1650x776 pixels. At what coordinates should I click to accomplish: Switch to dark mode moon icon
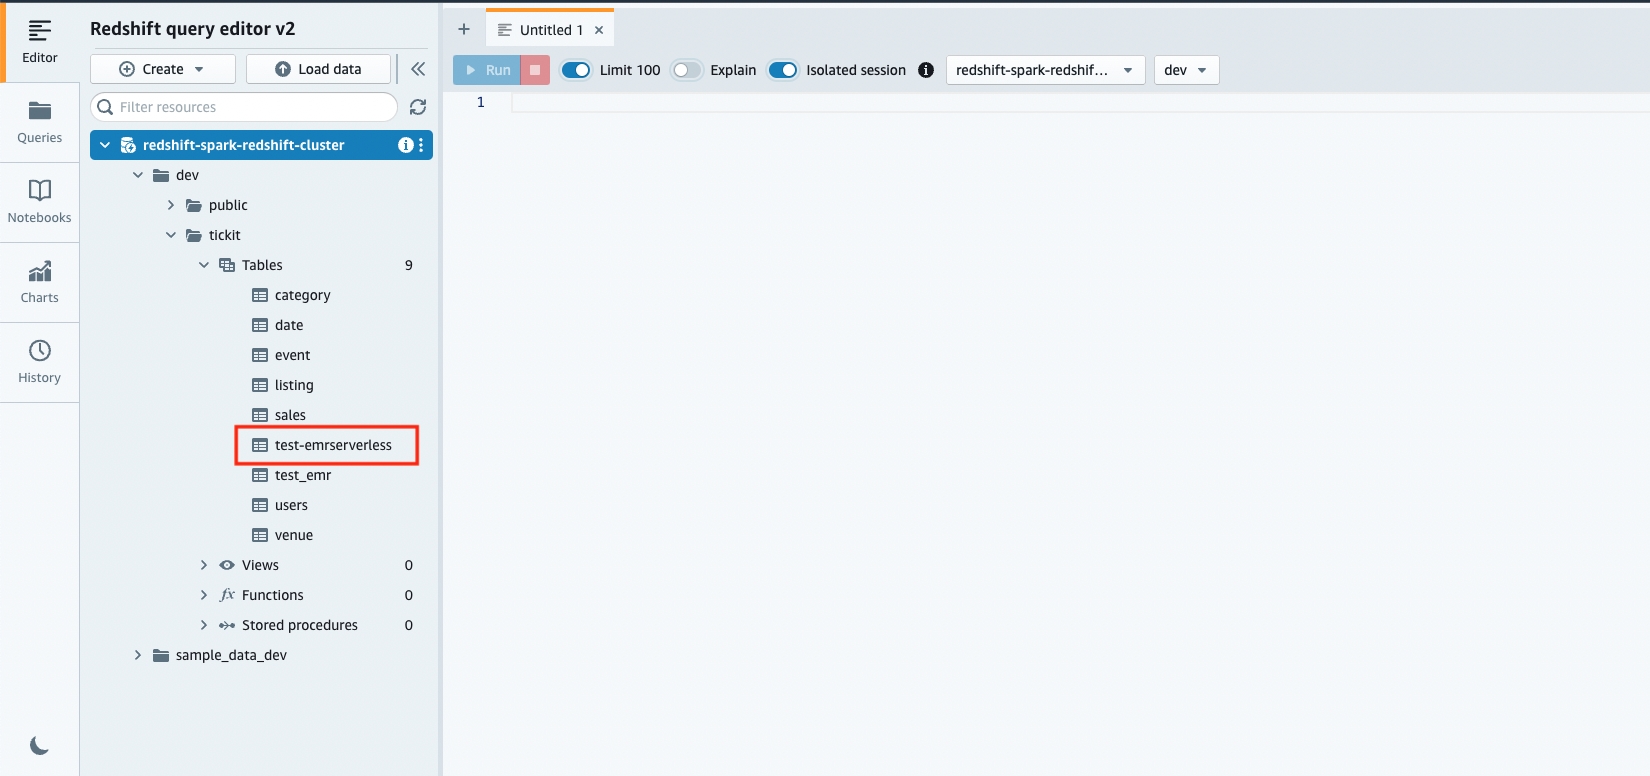(40, 745)
